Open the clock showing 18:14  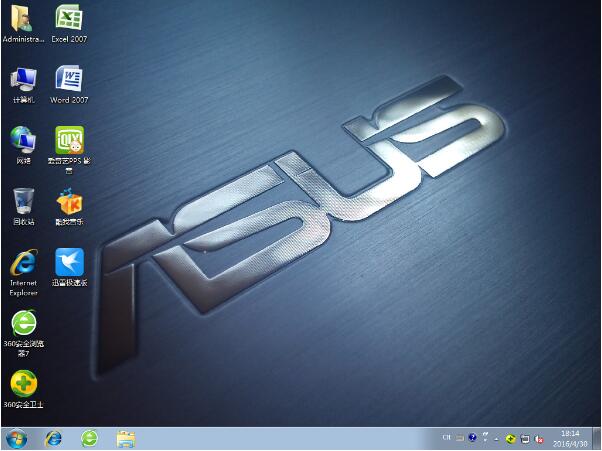[570, 438]
